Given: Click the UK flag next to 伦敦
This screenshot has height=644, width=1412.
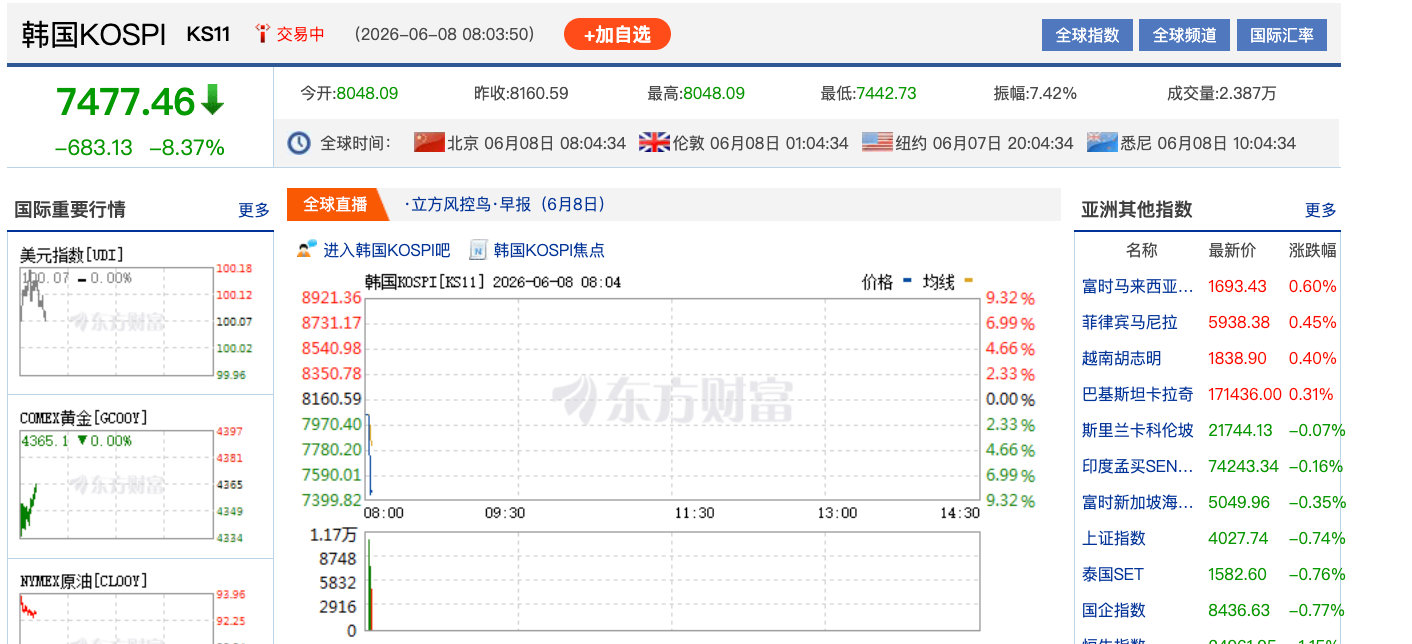Looking at the screenshot, I should [654, 142].
